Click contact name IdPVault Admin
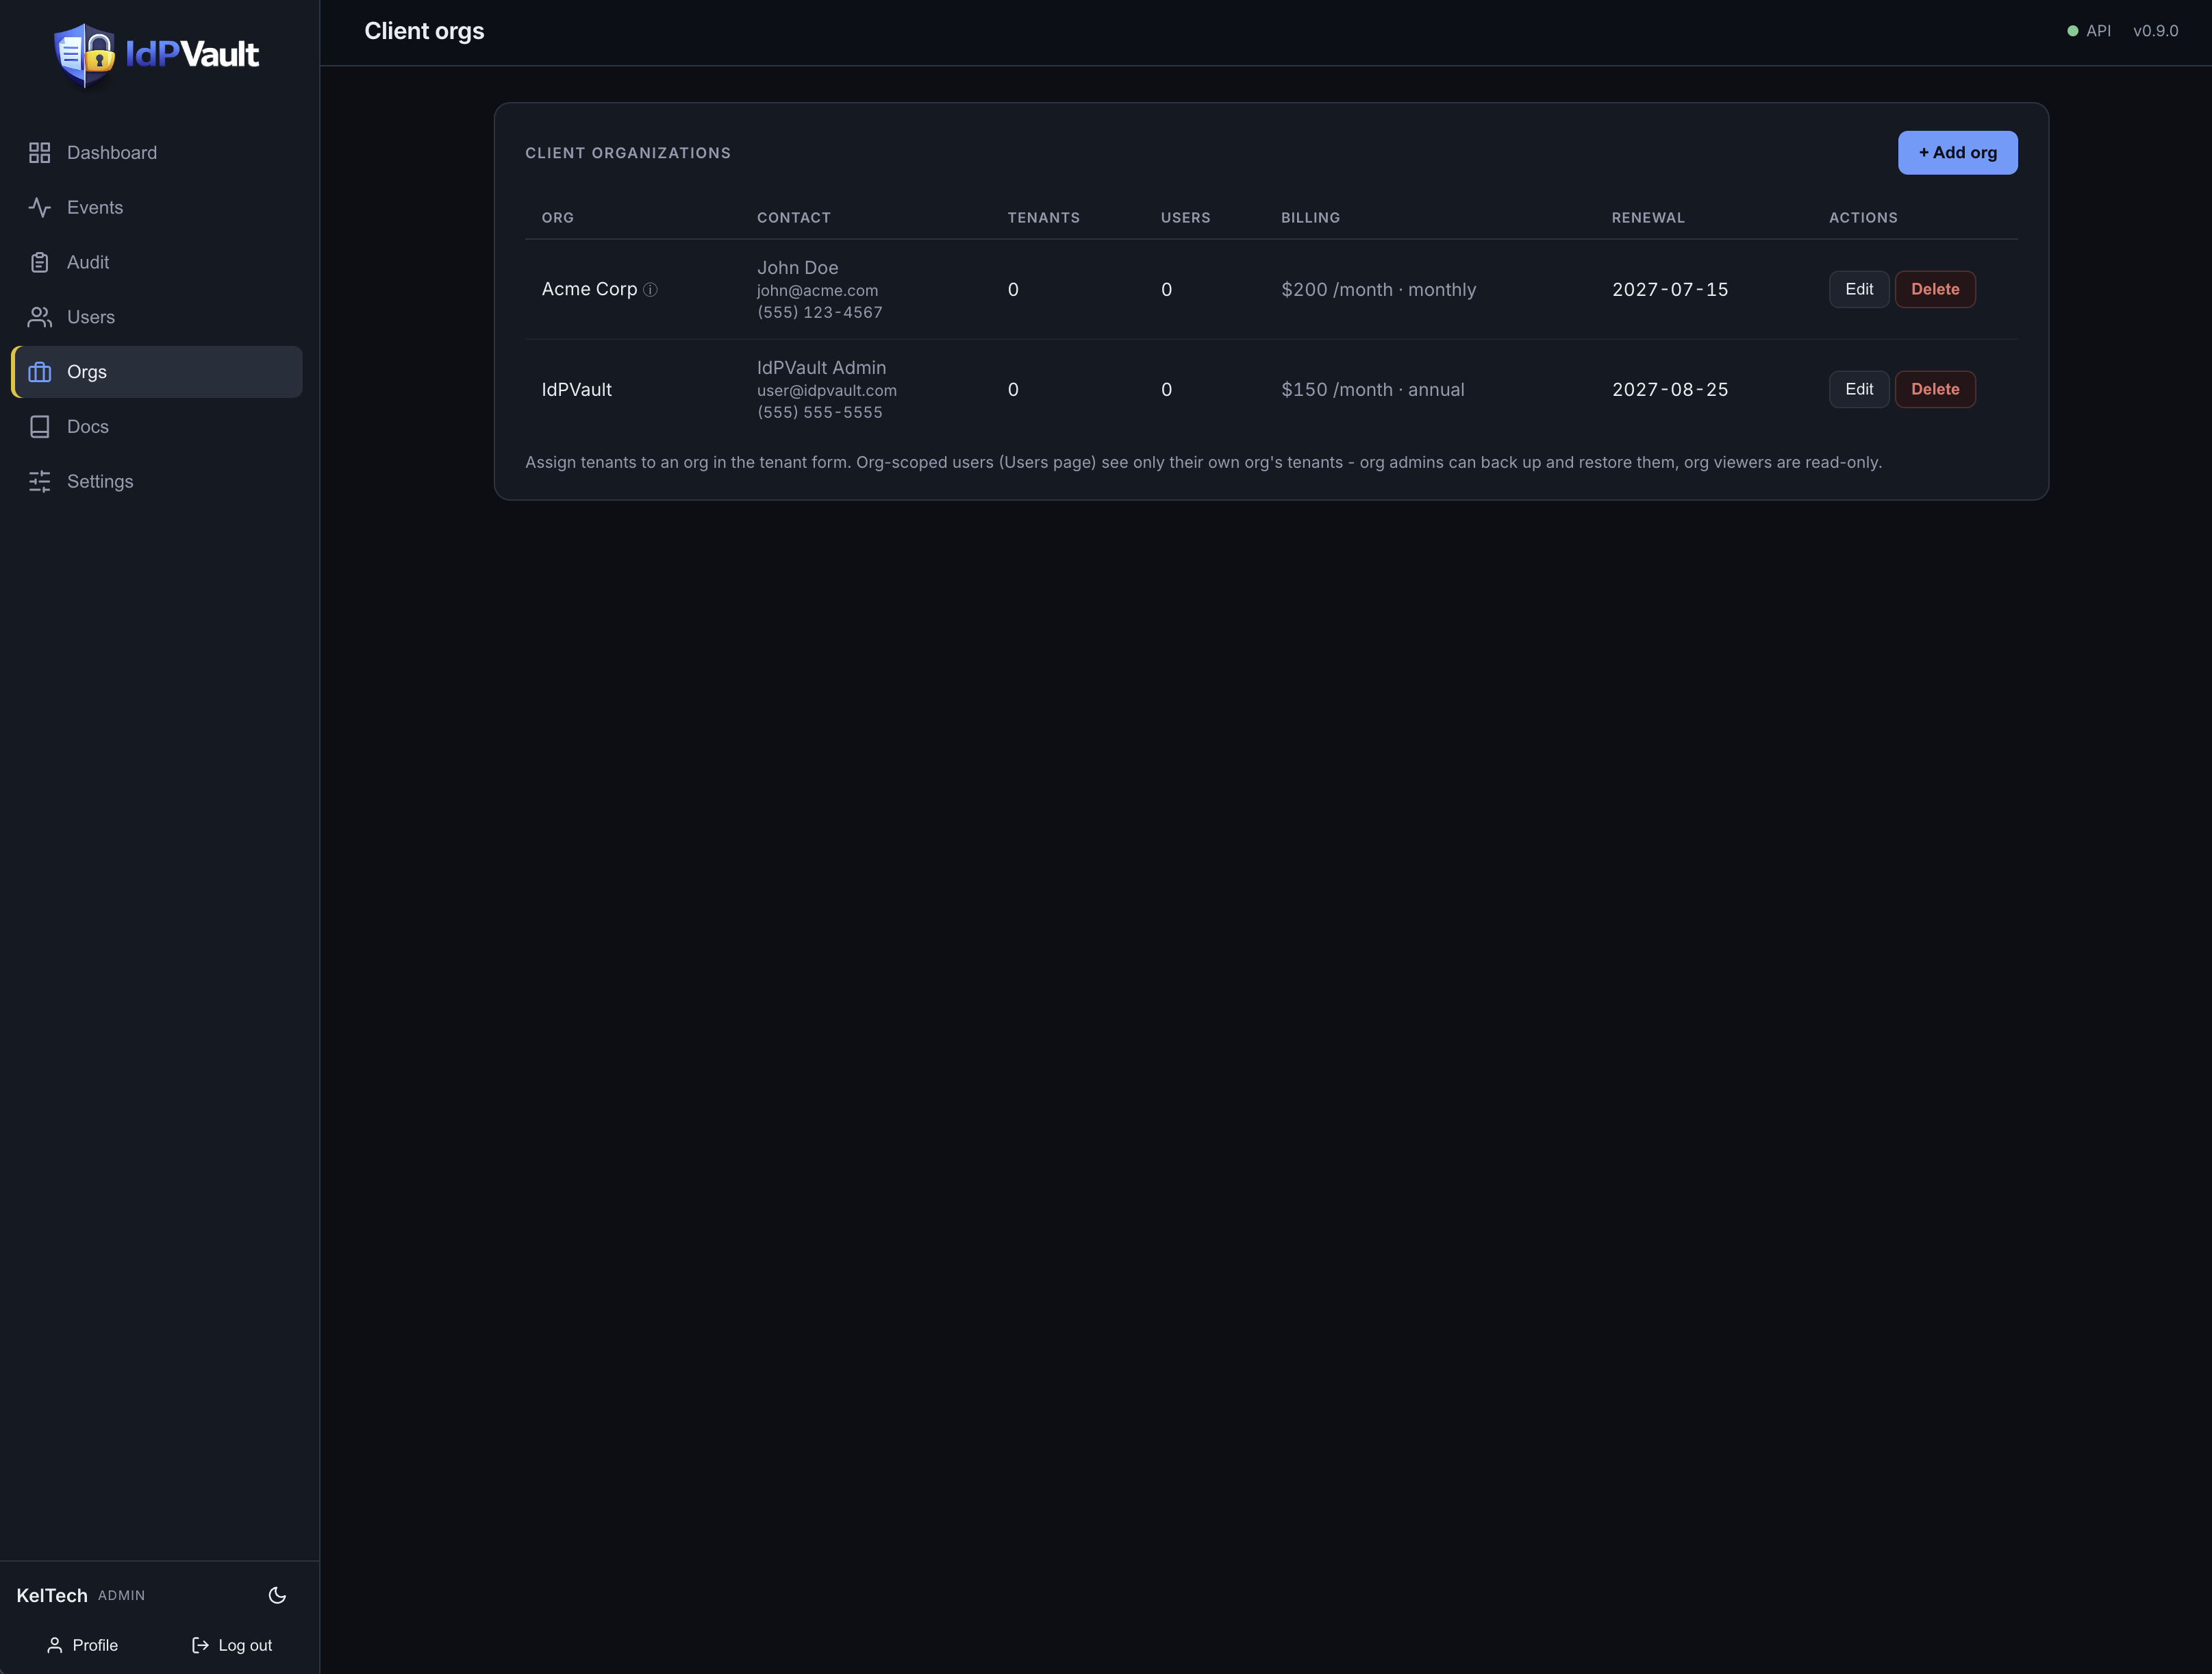The height and width of the screenshot is (1674, 2212). pos(821,367)
